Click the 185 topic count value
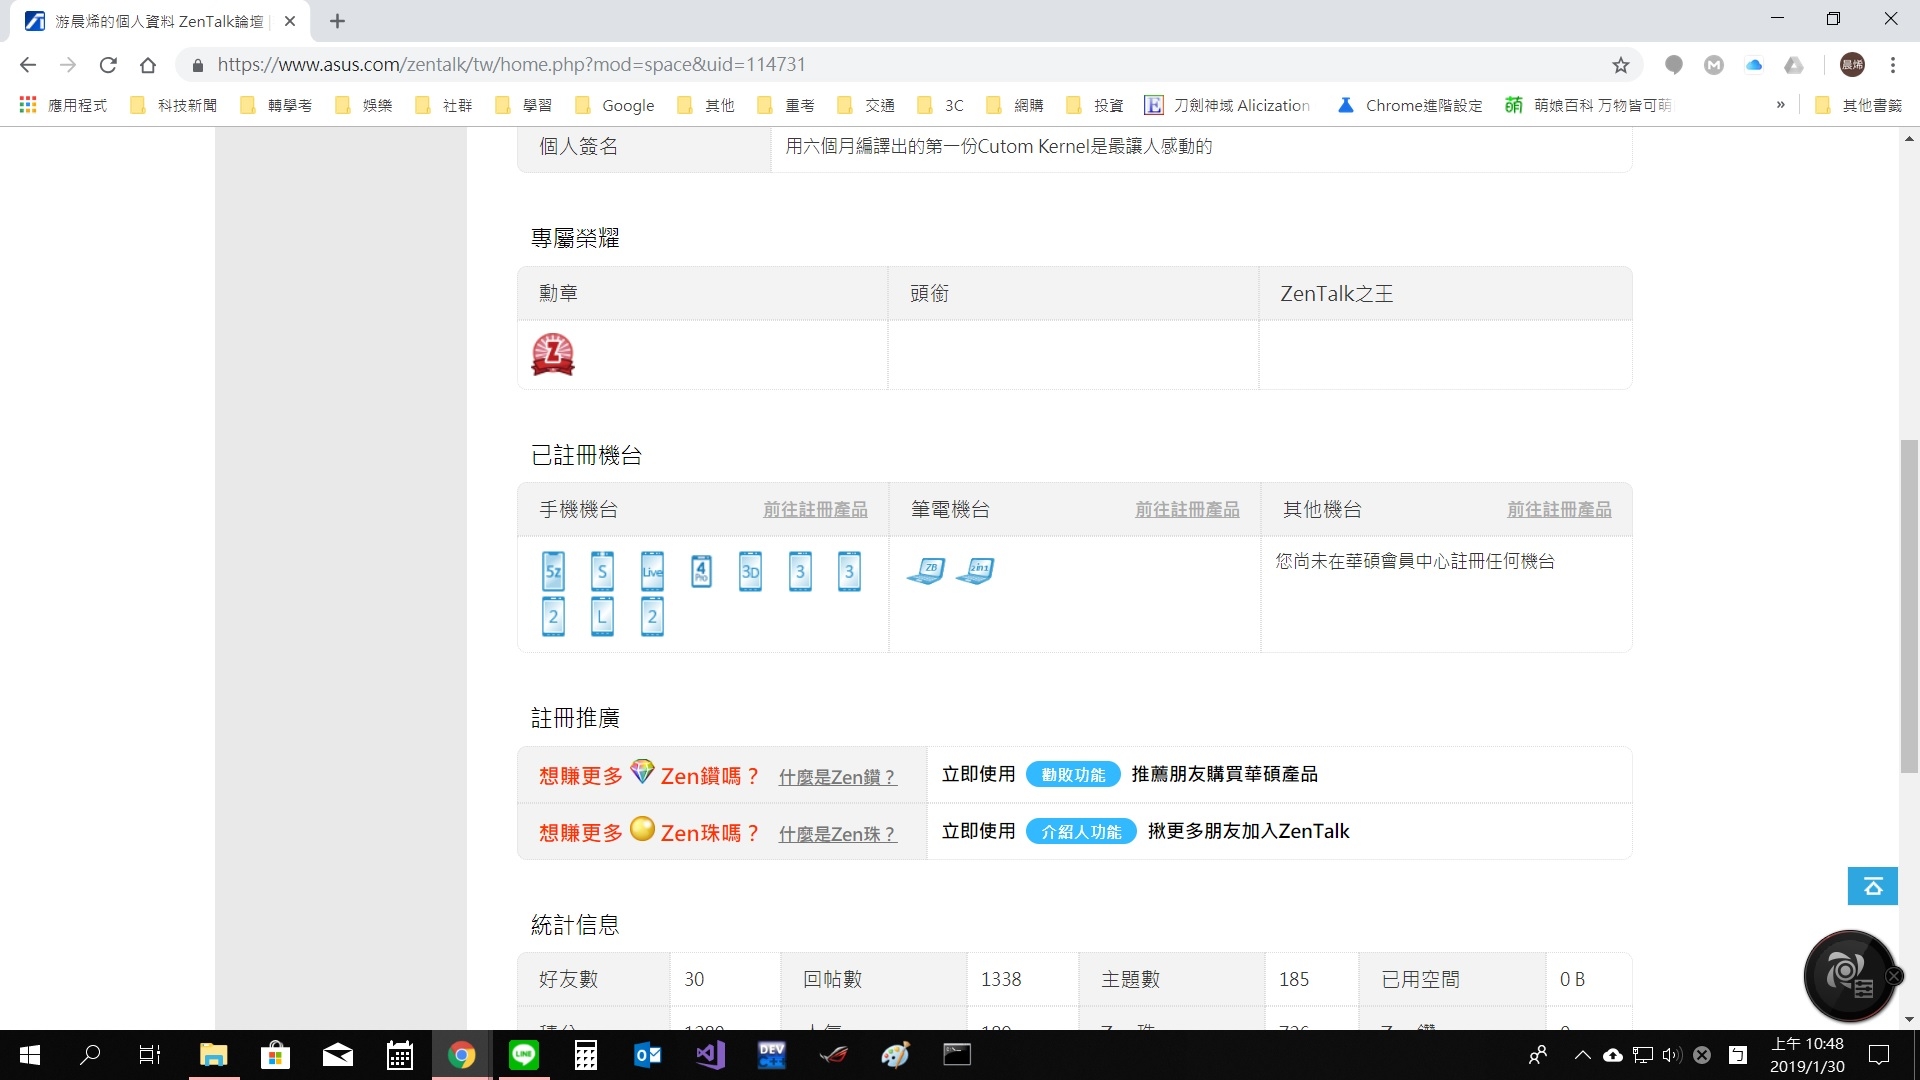 pos(1293,980)
